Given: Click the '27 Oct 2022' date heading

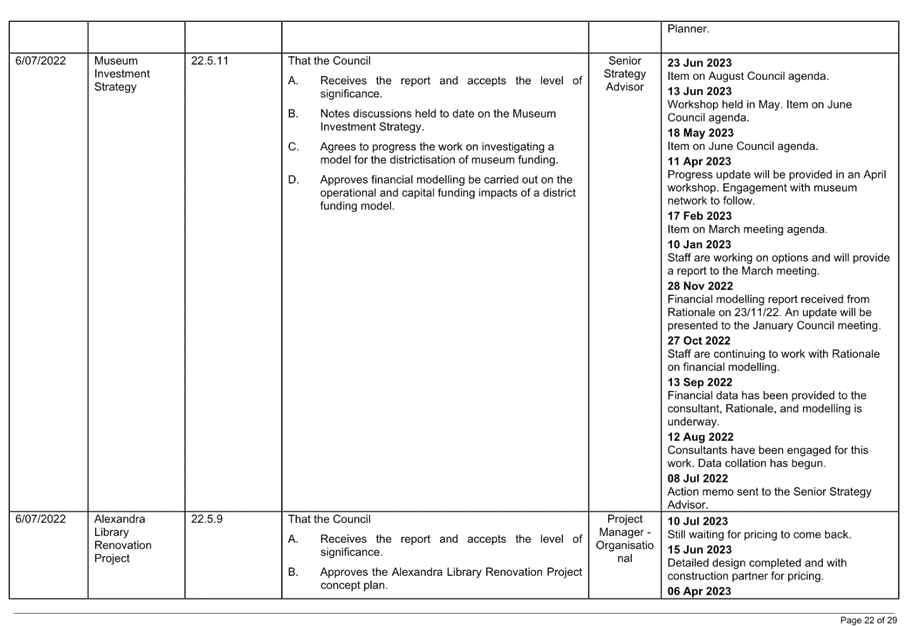Looking at the screenshot, I should (699, 341).
